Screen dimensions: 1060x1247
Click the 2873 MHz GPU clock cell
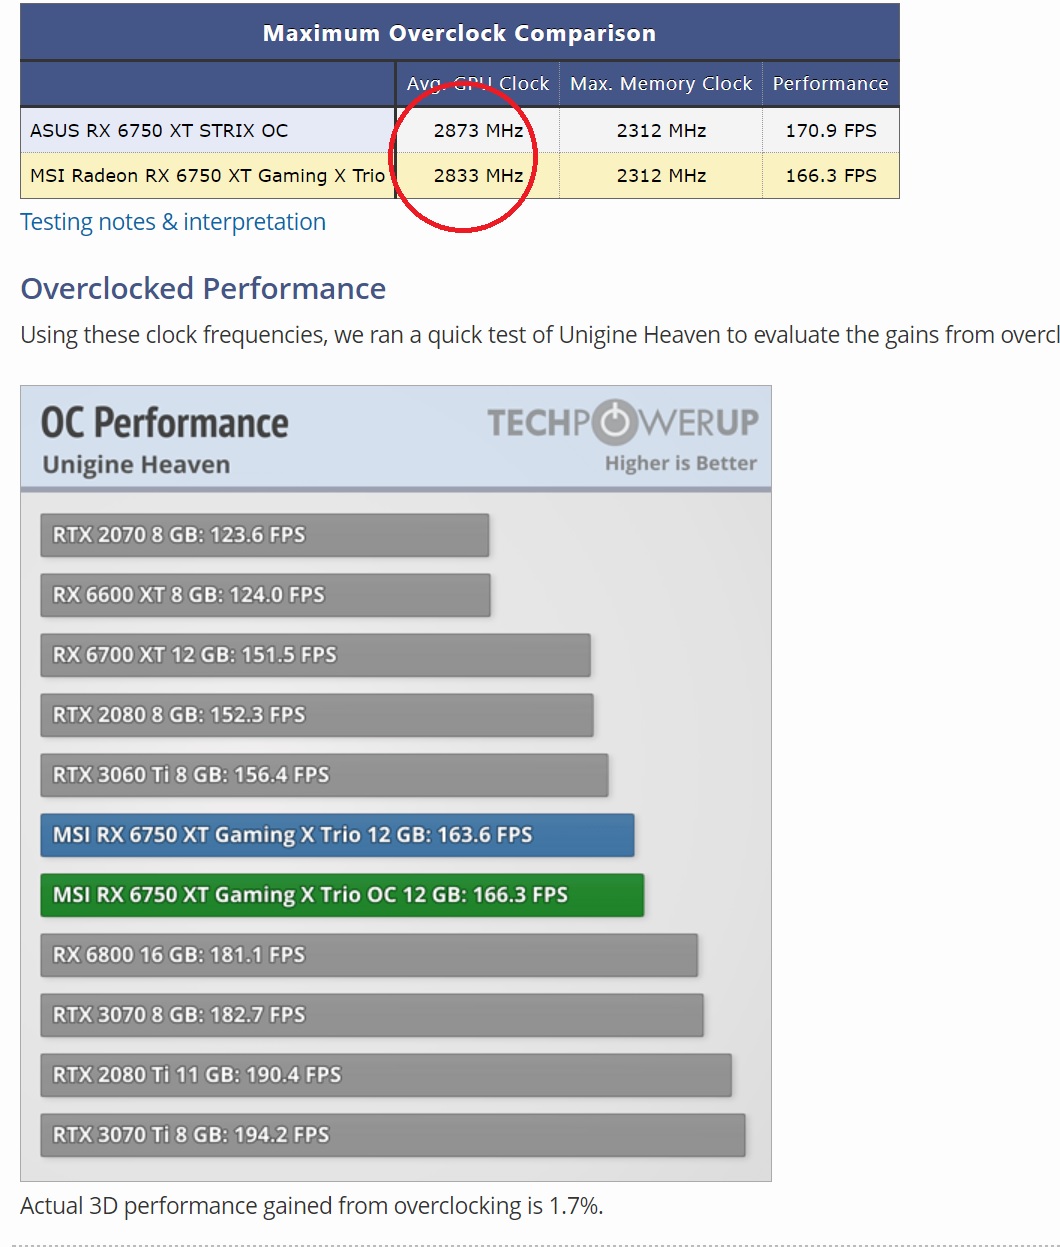tap(478, 131)
